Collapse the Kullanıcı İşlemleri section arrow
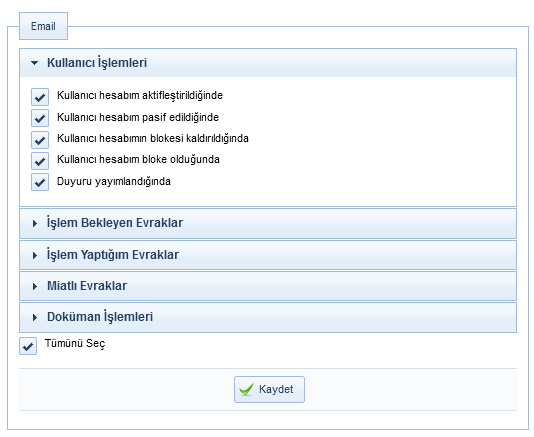This screenshot has height=437, width=534. [x=34, y=63]
